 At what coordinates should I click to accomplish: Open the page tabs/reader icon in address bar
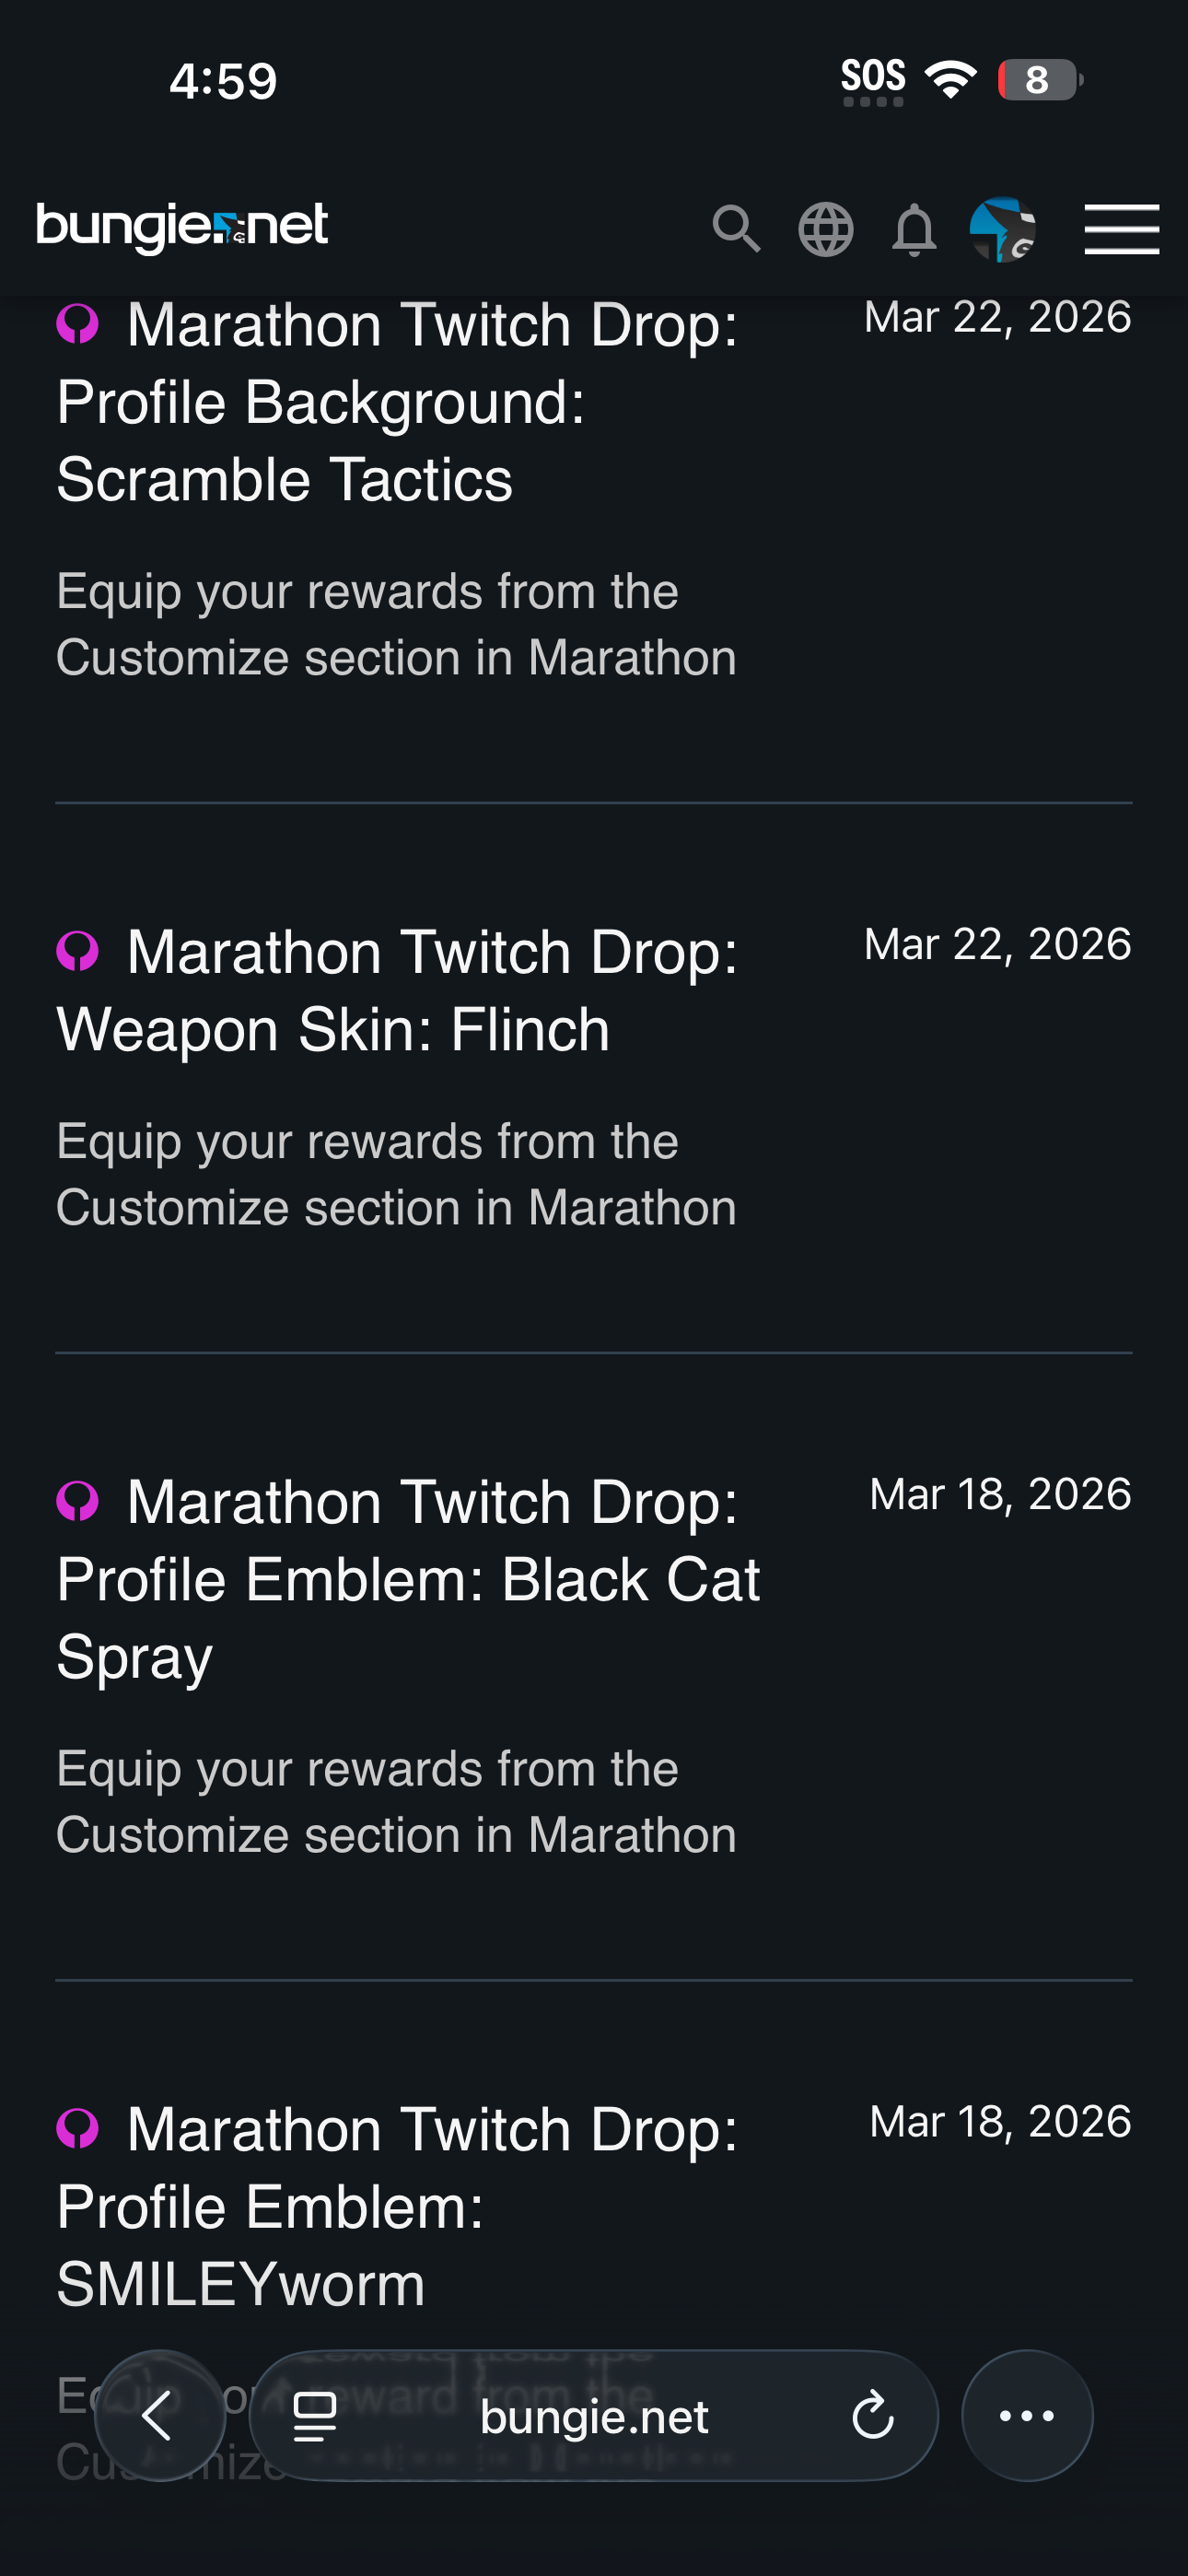point(315,2416)
